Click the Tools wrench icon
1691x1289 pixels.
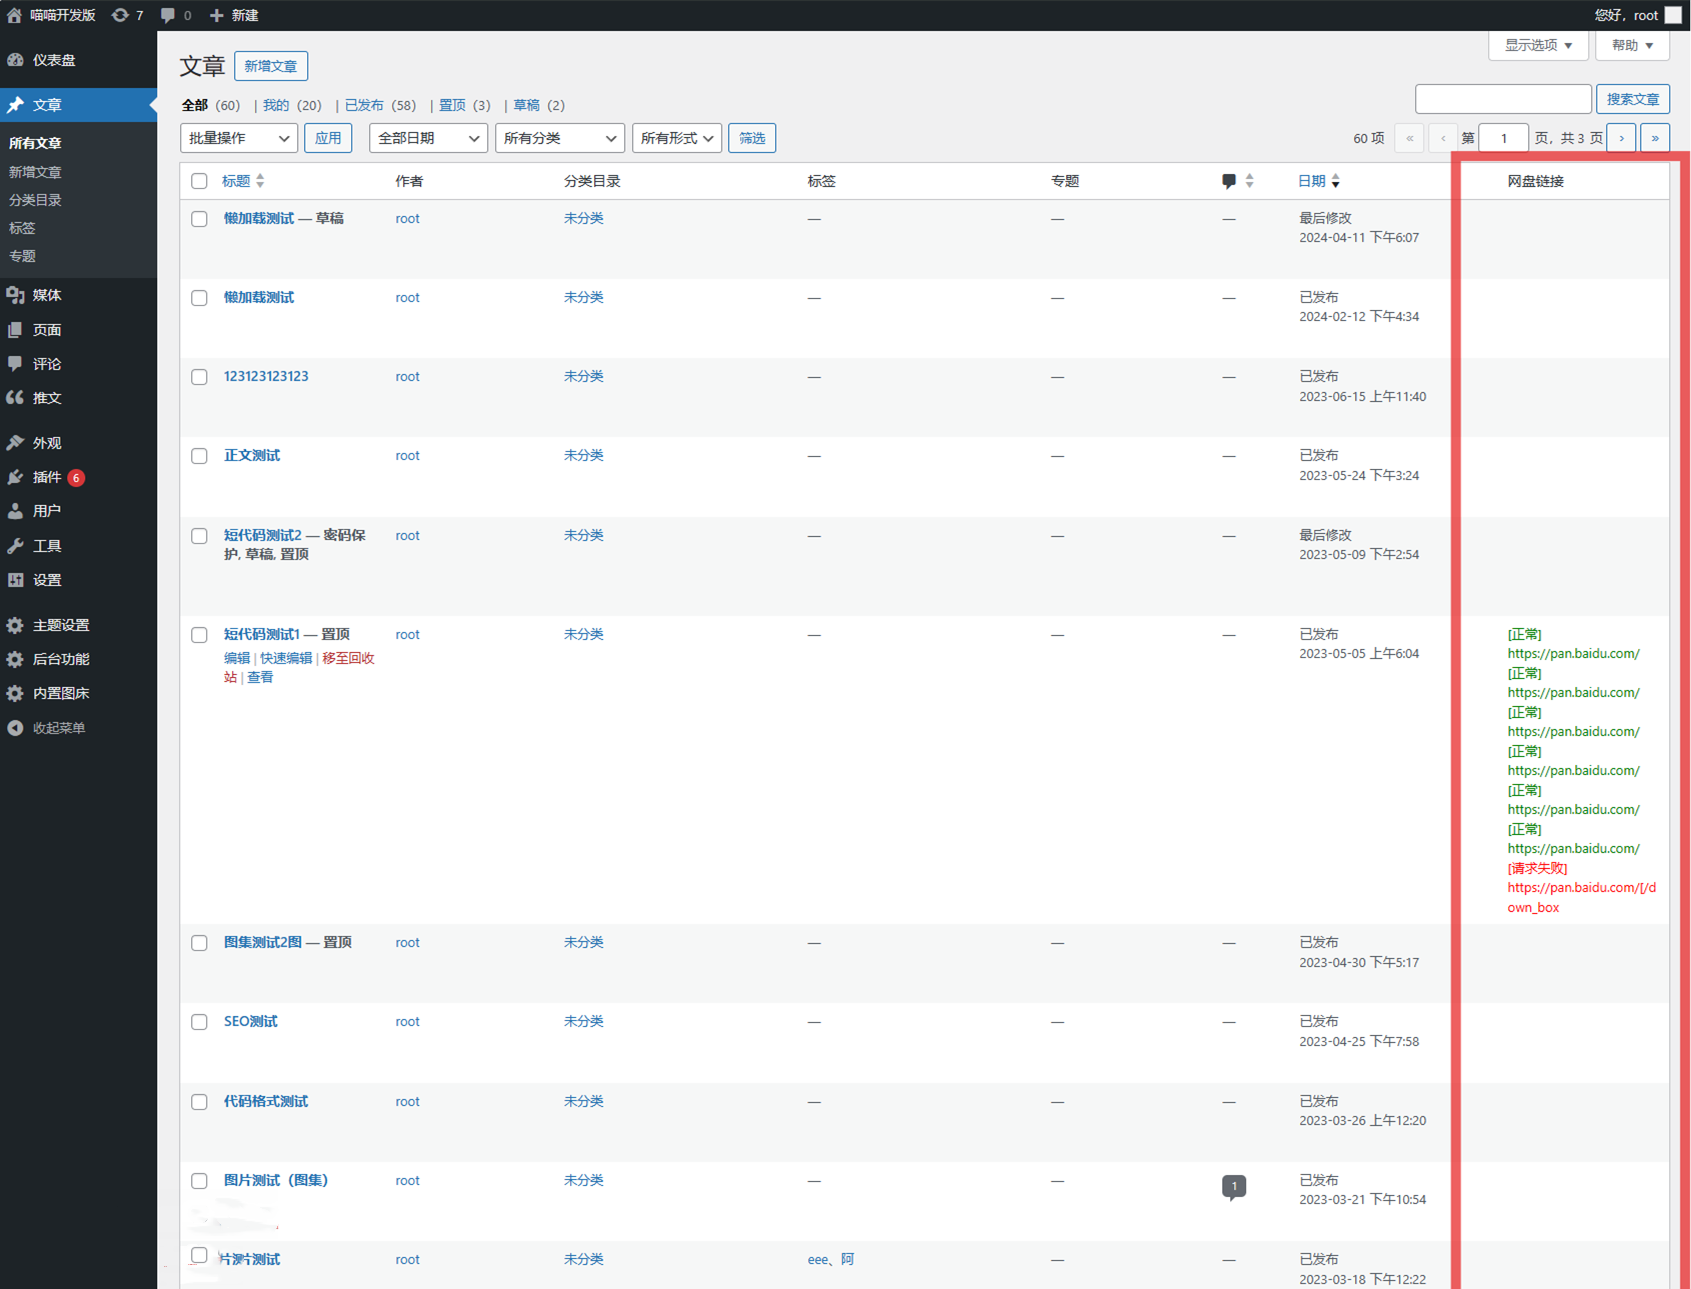[x=16, y=546]
